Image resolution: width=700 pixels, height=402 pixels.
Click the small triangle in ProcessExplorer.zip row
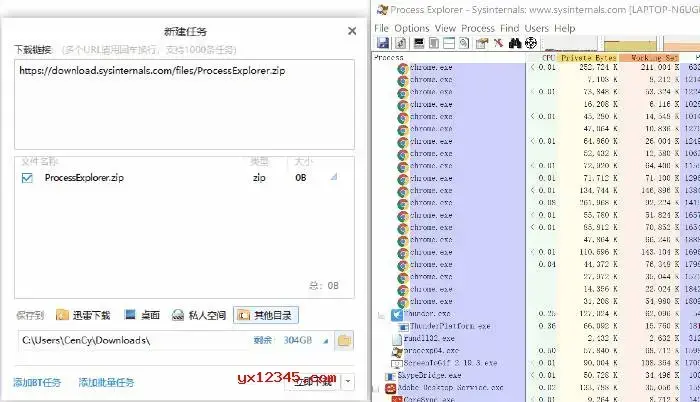click(x=334, y=177)
